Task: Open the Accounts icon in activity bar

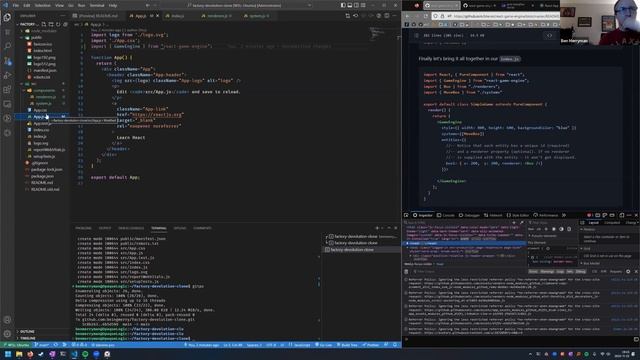Action: pyautogui.click(x=7, y=320)
